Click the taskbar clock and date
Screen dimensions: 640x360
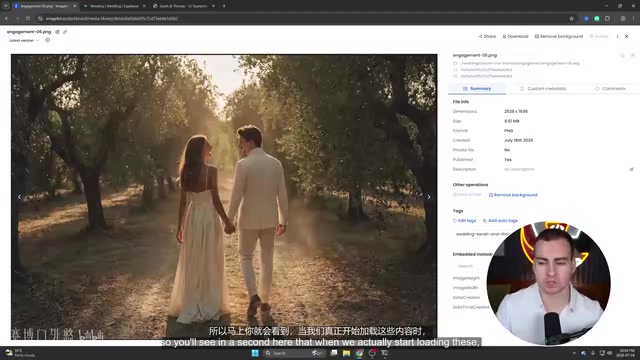coord(627,353)
